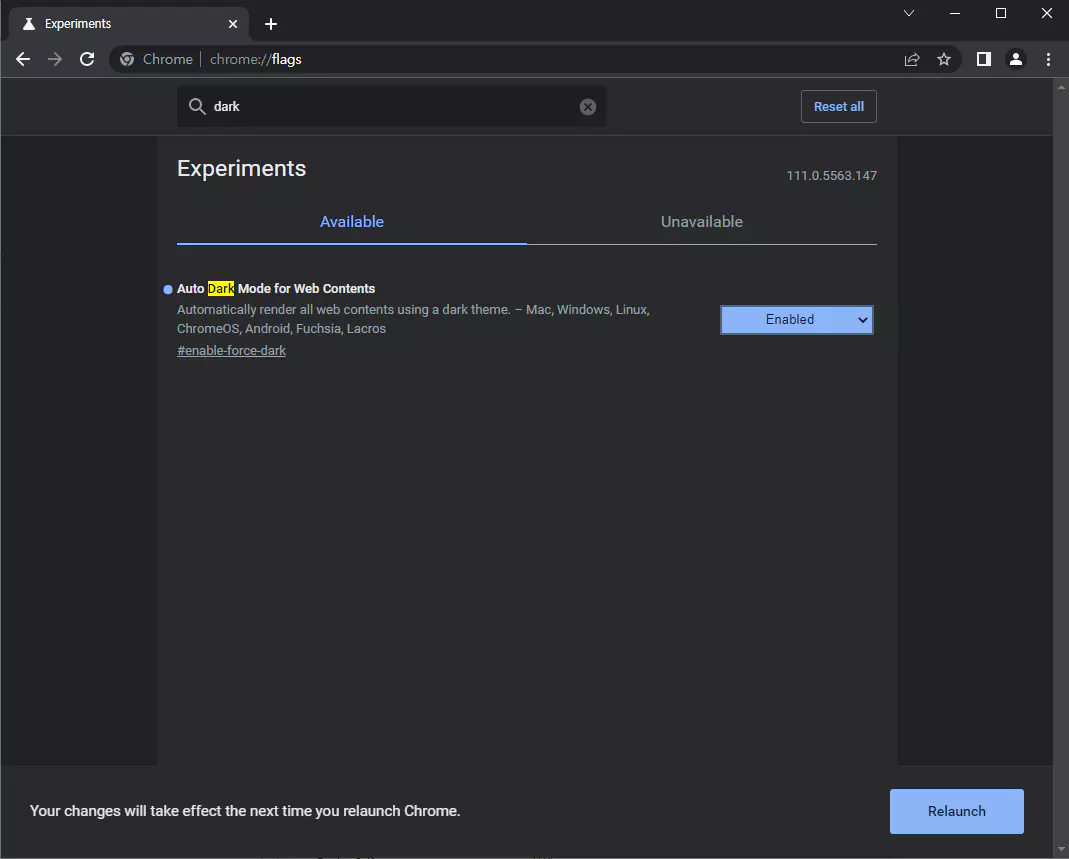Click the magnifier icon in flags search

(x=197, y=106)
